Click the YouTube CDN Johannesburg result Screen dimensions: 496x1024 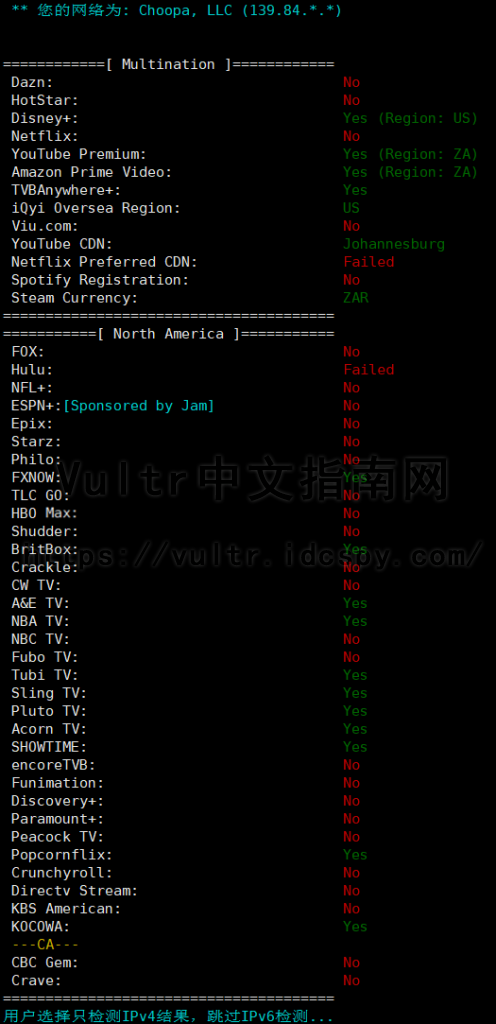coord(394,244)
